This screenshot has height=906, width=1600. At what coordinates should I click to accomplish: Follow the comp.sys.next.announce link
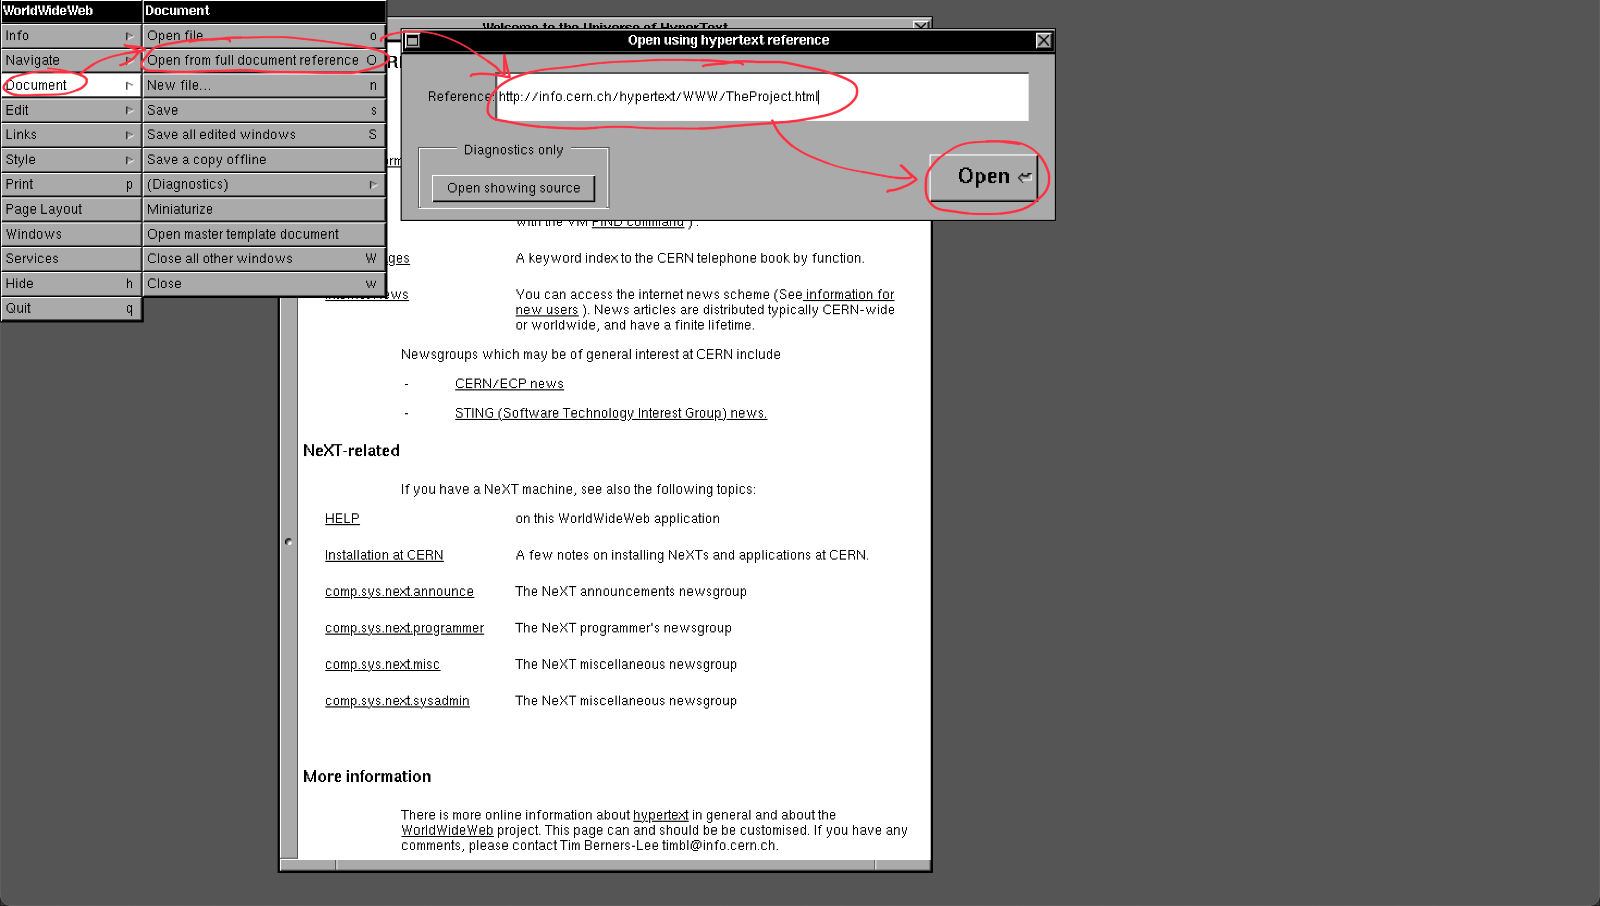tap(399, 592)
